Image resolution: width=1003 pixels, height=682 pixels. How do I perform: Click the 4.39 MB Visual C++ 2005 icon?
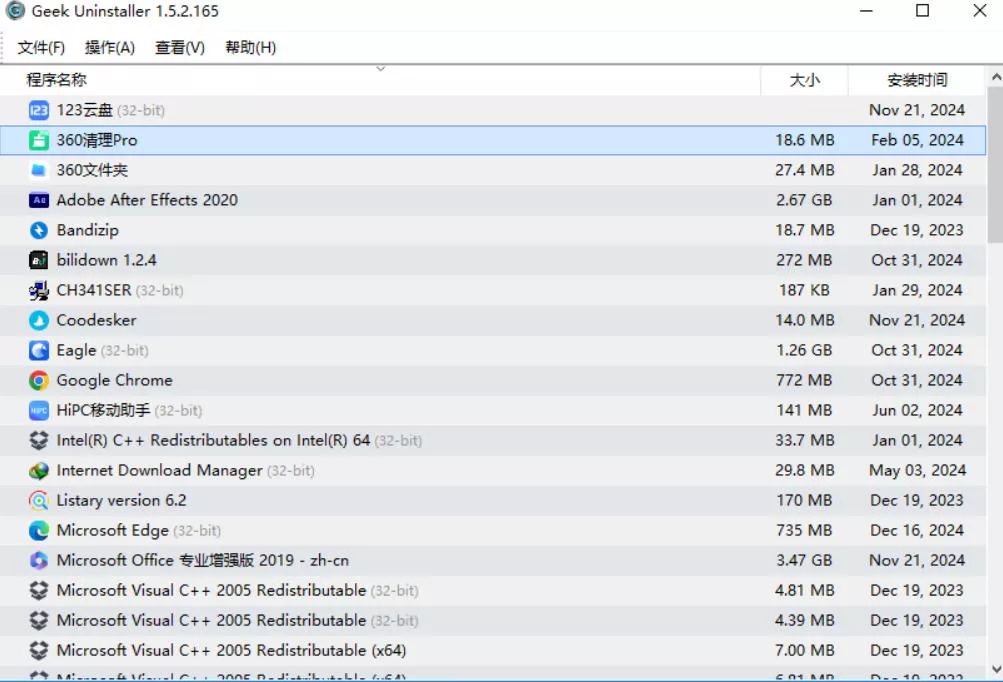[x=38, y=621]
